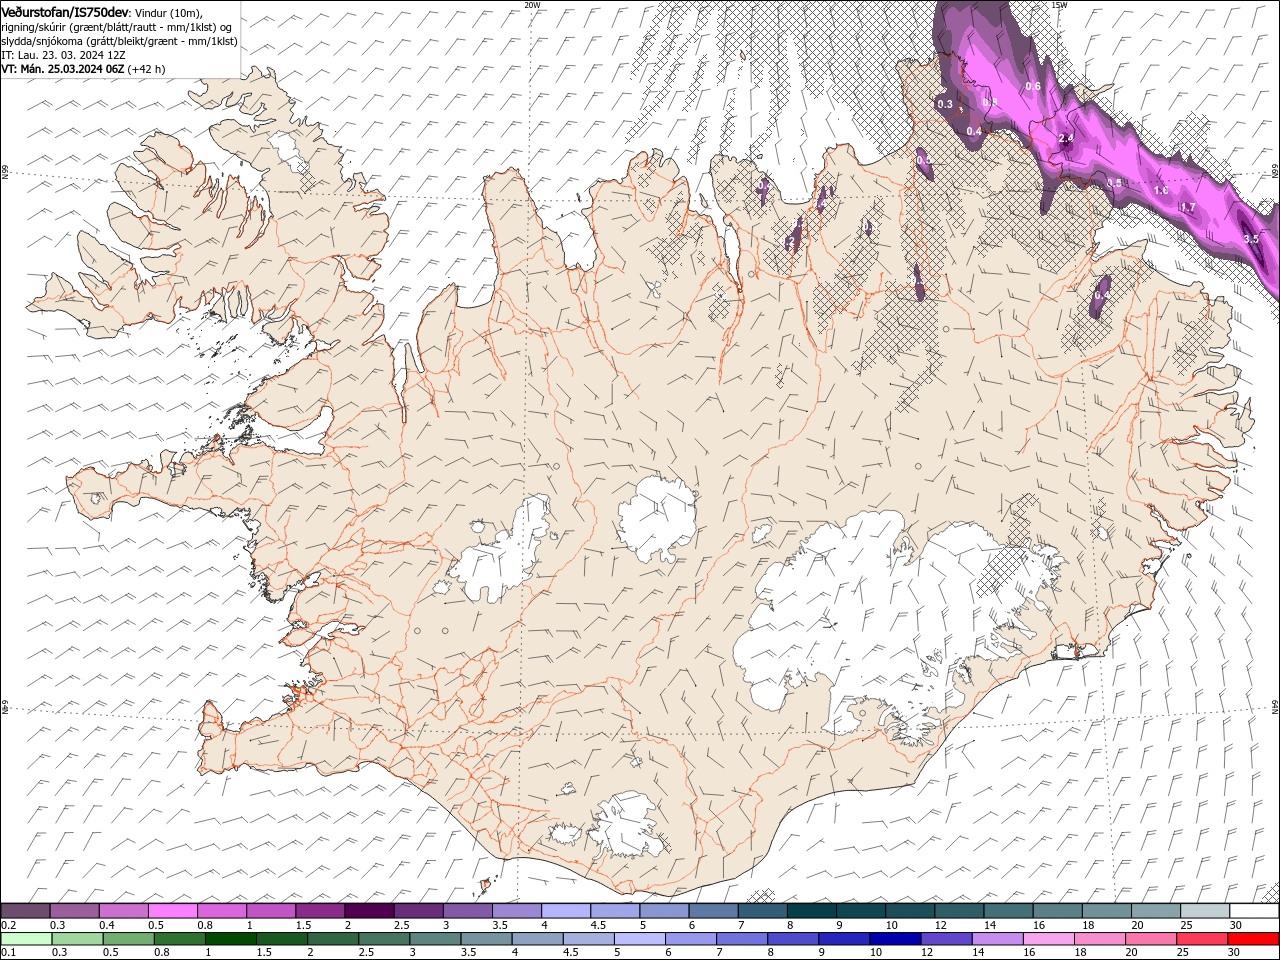The width and height of the screenshot is (1280, 960).
Task: Click the bright red 30 swatch in lower legend
Action: pyautogui.click(x=1252, y=939)
